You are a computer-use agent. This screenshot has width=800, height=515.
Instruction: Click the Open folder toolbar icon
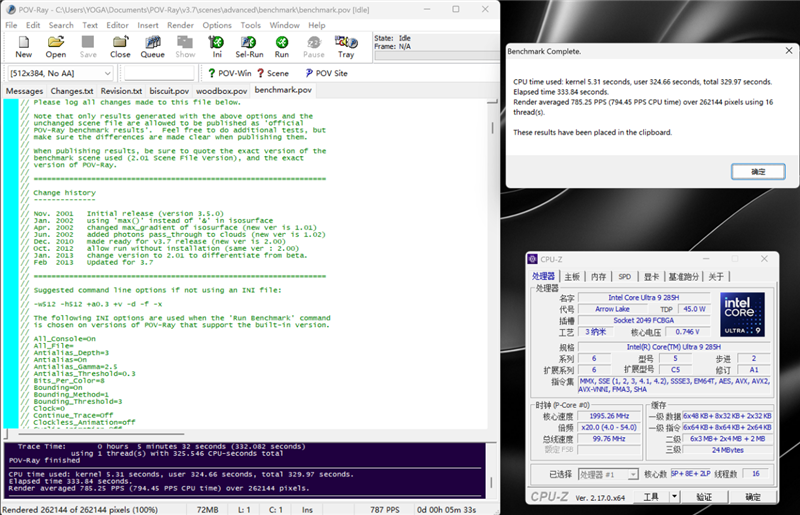(x=56, y=47)
